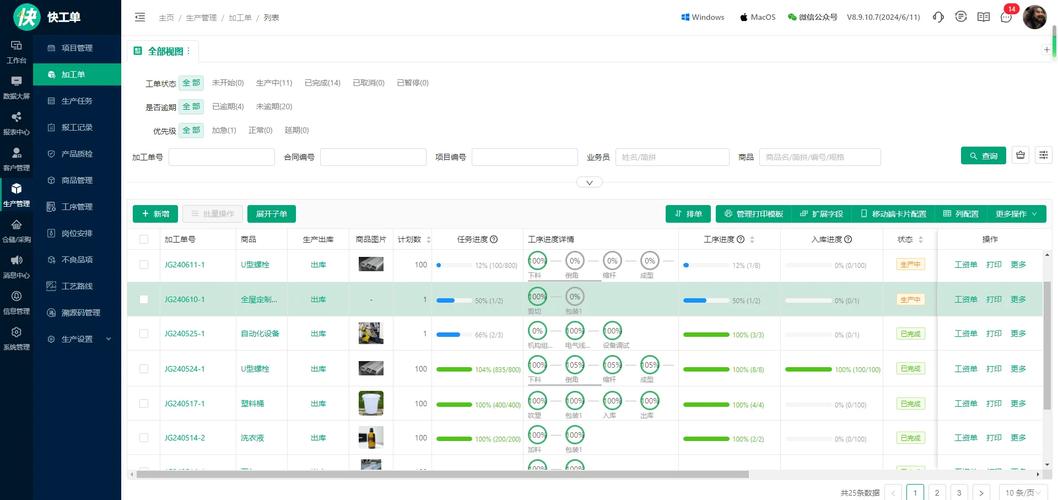Open 更多 menu for JG240517-1
Viewport: 1058px width, 500px height.
click(x=1018, y=403)
